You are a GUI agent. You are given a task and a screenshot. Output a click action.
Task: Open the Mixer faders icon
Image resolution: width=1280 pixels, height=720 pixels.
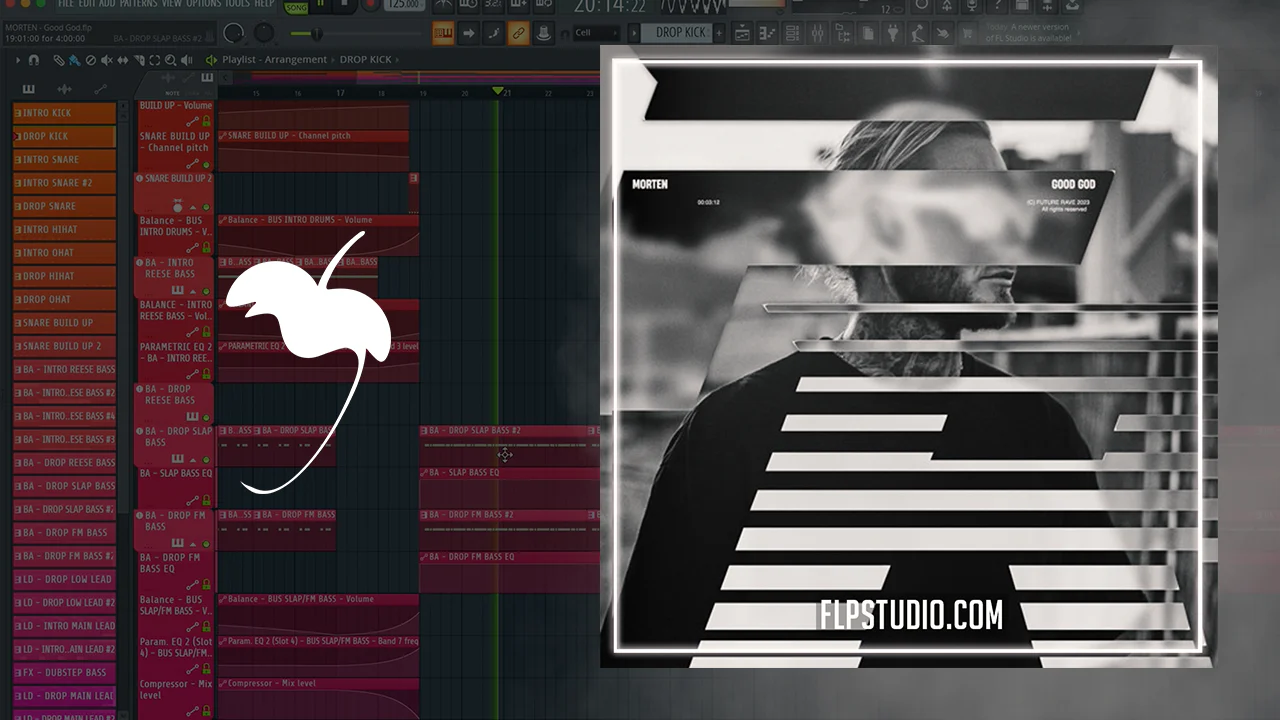(818, 33)
